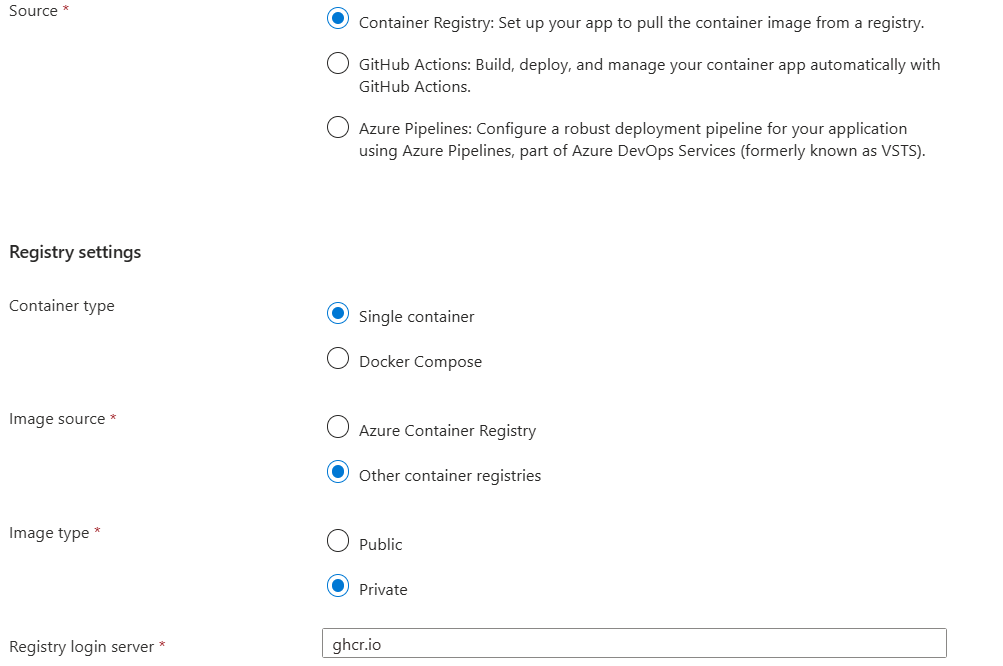Choose Docker Compose as container type
1003x666 pixels.
338,358
